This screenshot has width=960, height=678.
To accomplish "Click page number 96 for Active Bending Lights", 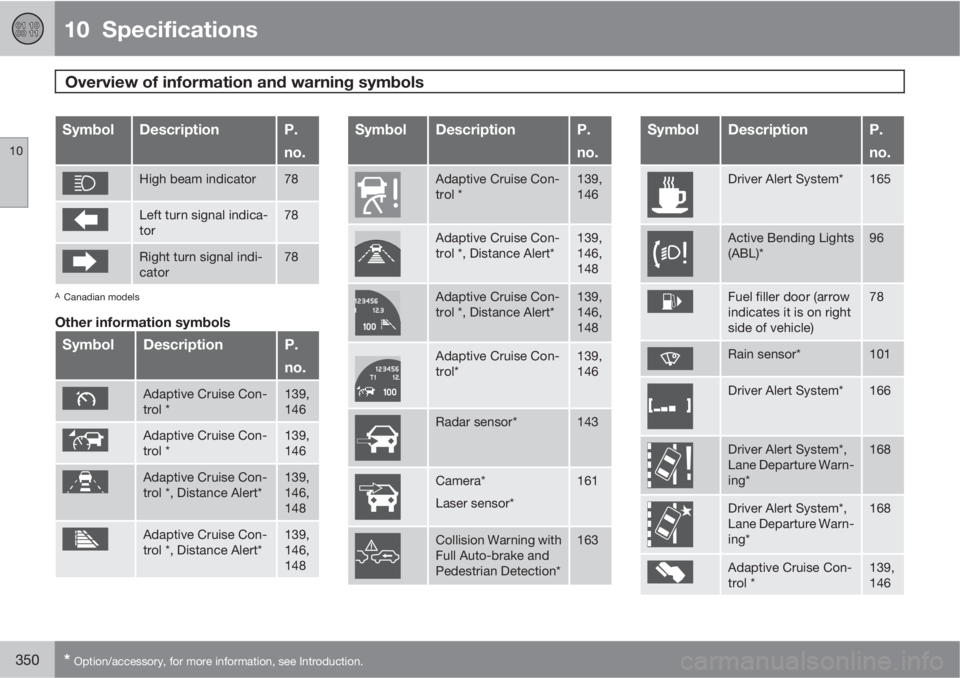I will click(x=877, y=238).
